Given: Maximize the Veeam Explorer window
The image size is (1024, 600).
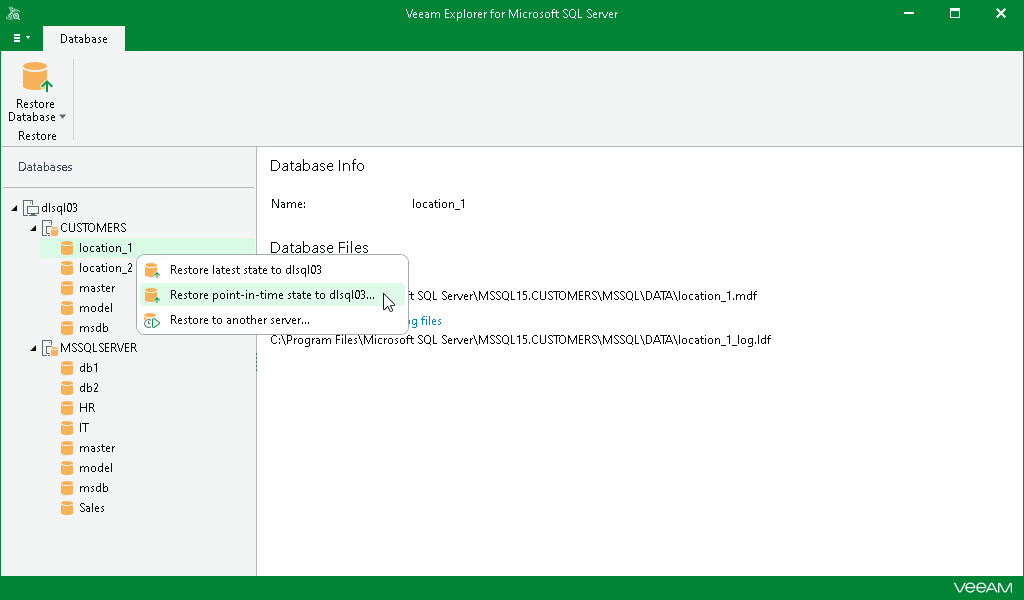Looking at the screenshot, I should [955, 13].
